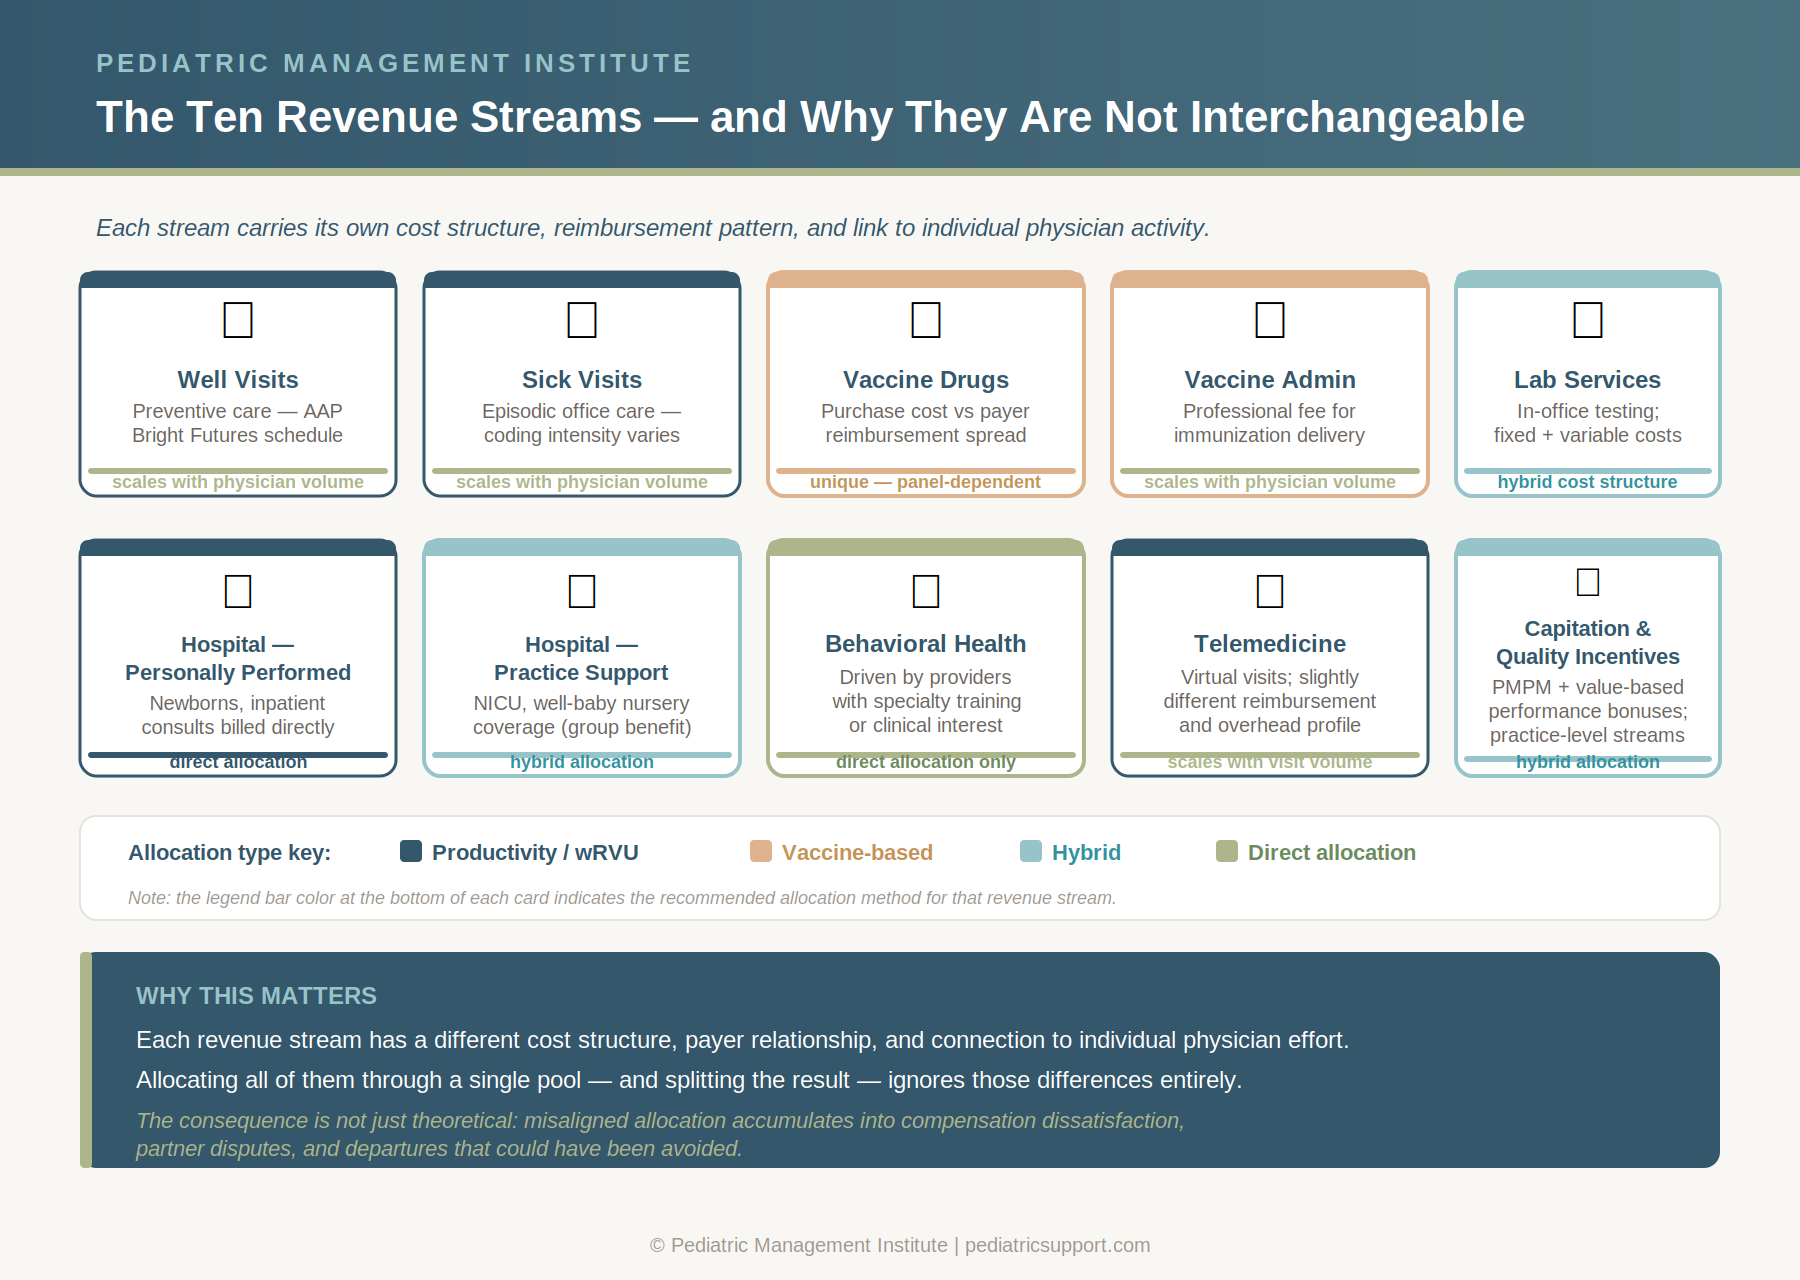Toggle the Hospital — Practice Support checkbox
The height and width of the screenshot is (1280, 1800).
[581, 592]
